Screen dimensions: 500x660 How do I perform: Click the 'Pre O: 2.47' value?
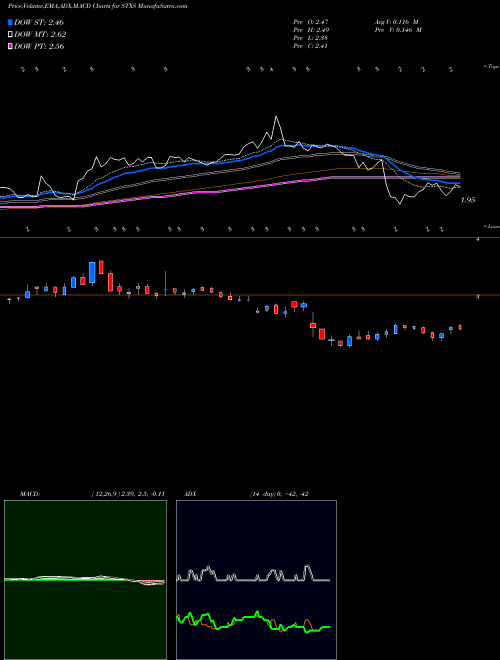[311, 22]
